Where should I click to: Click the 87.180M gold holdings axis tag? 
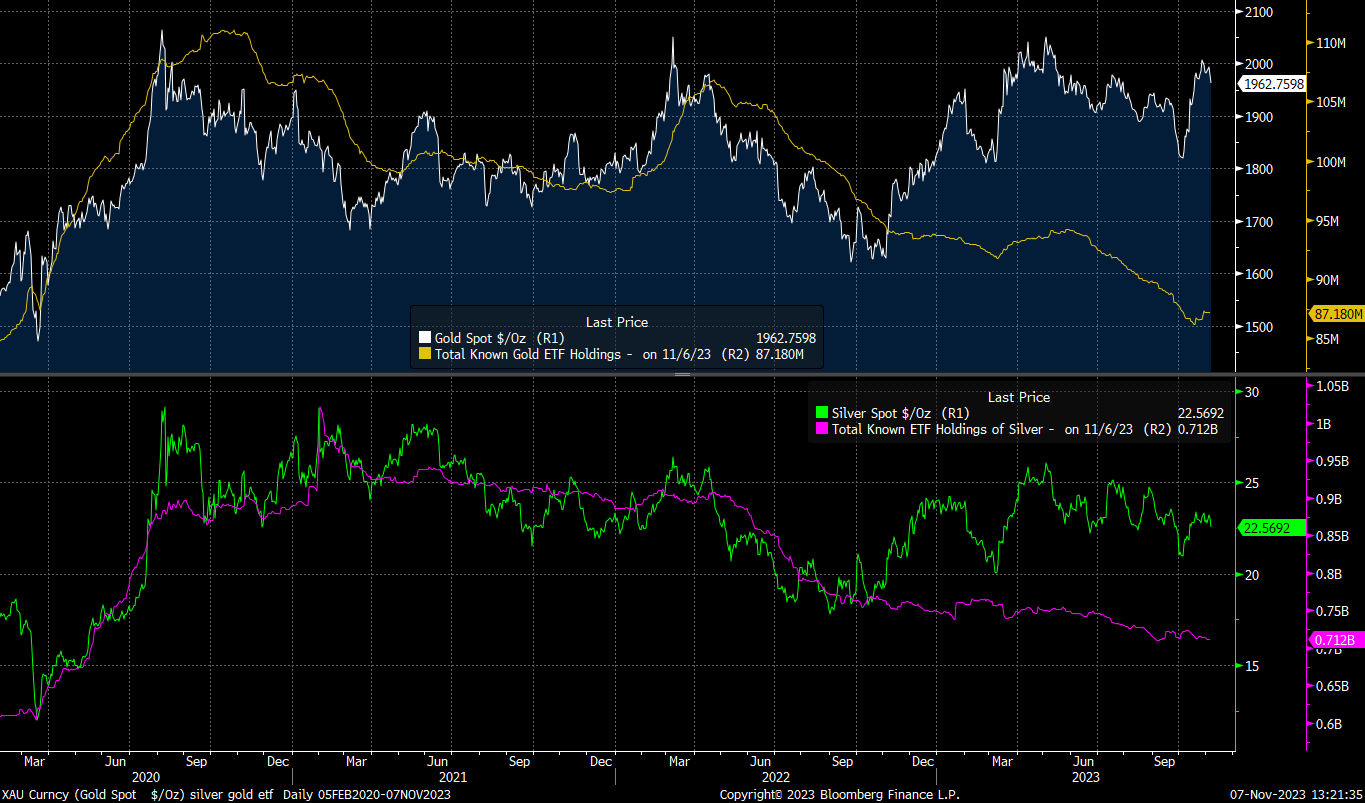tap(1338, 314)
